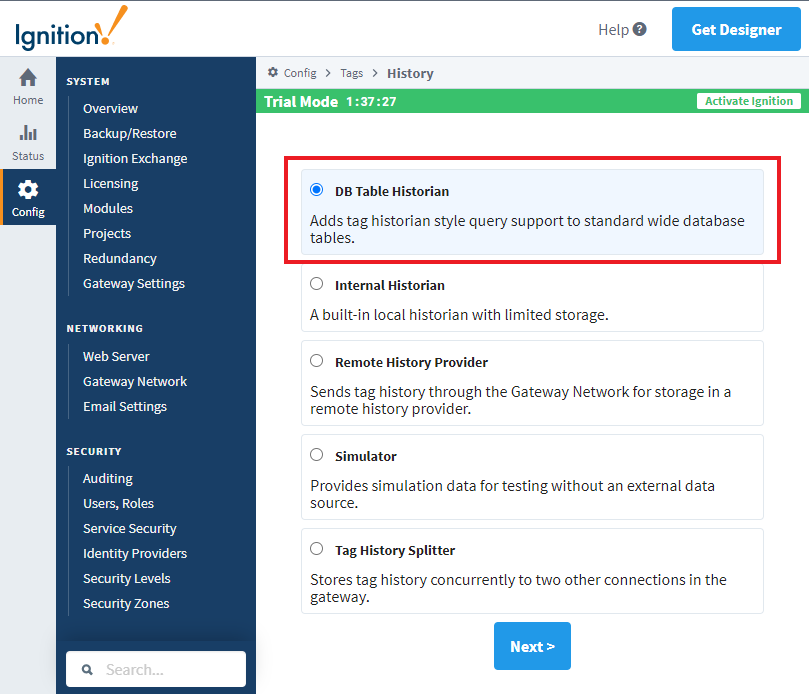809x694 pixels.
Task: Open Email Settings
Action: [125, 407]
